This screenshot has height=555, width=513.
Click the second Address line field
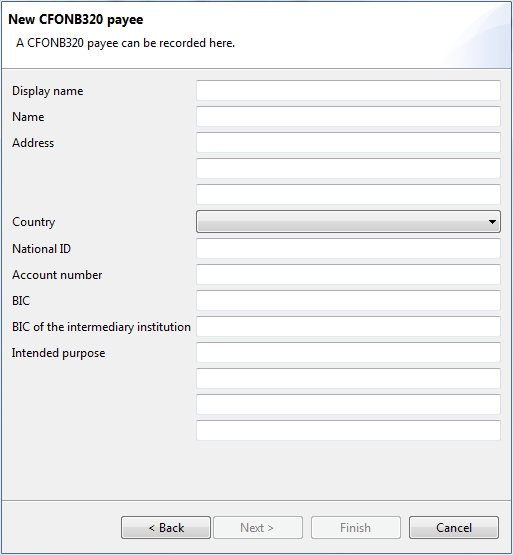(348, 168)
